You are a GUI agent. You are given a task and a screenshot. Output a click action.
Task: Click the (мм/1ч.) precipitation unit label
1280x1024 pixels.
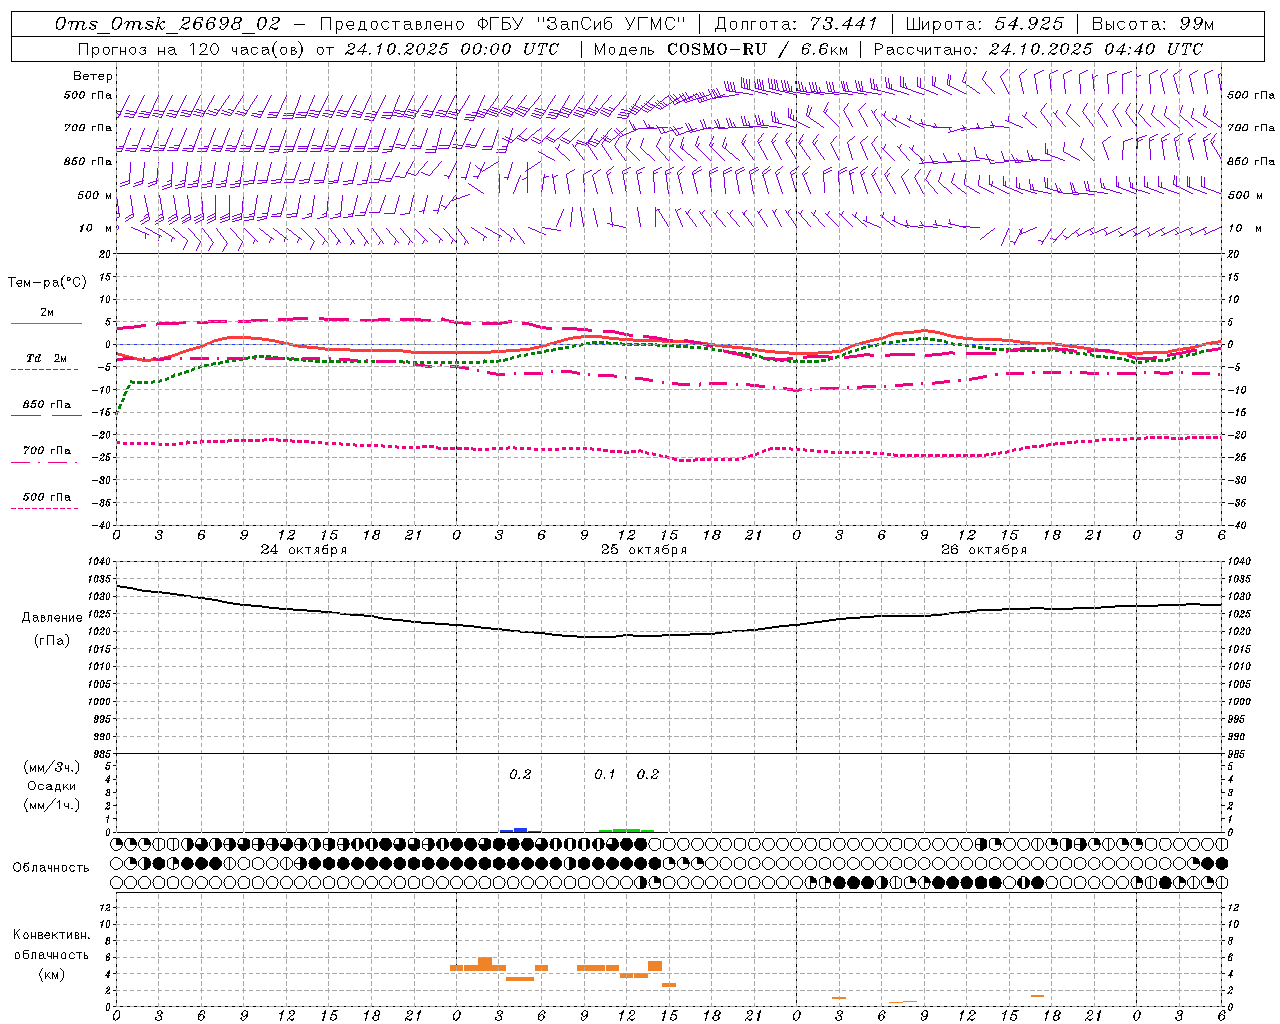point(52,804)
